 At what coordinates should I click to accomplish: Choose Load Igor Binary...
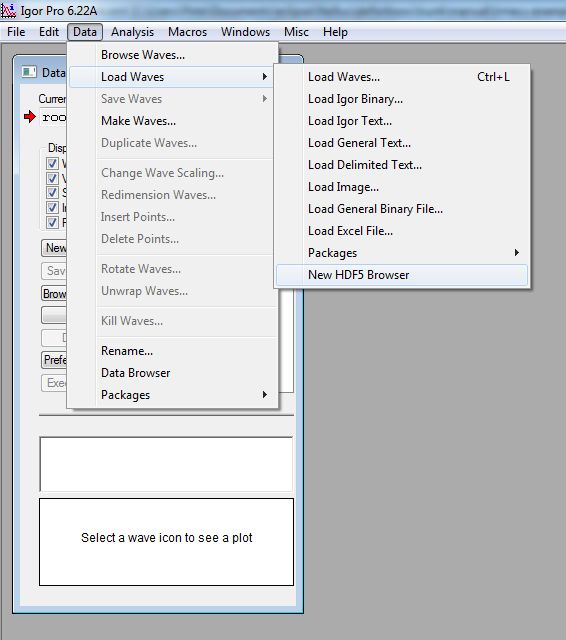coord(402,99)
